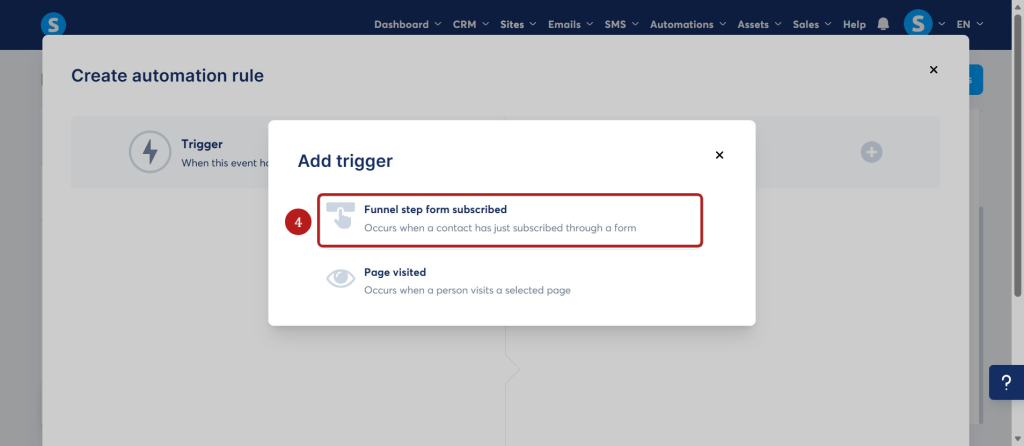Open the notifications bell
The width and height of the screenshot is (1024, 446).
pyautogui.click(x=883, y=24)
